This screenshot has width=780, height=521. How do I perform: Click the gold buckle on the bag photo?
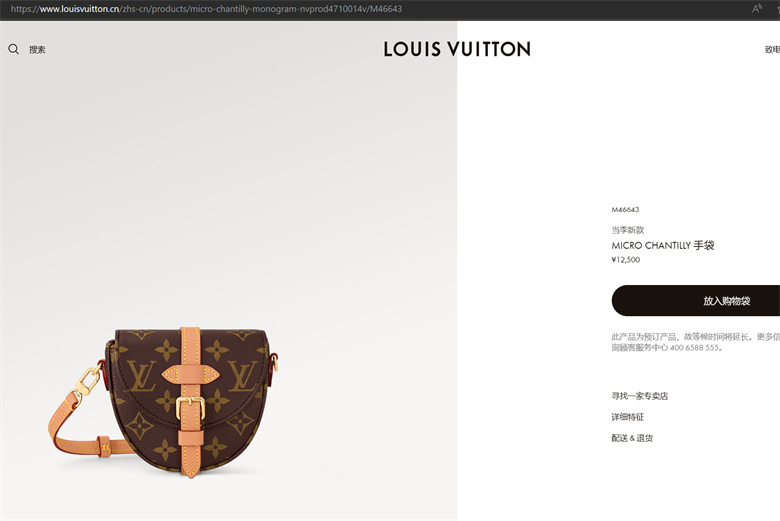tap(191, 408)
